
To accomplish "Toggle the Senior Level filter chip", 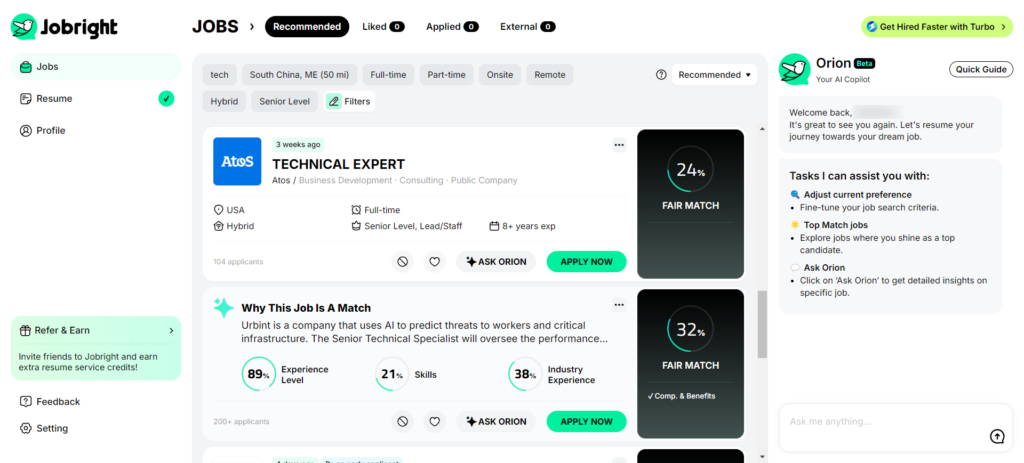I will pyautogui.click(x=284, y=101).
